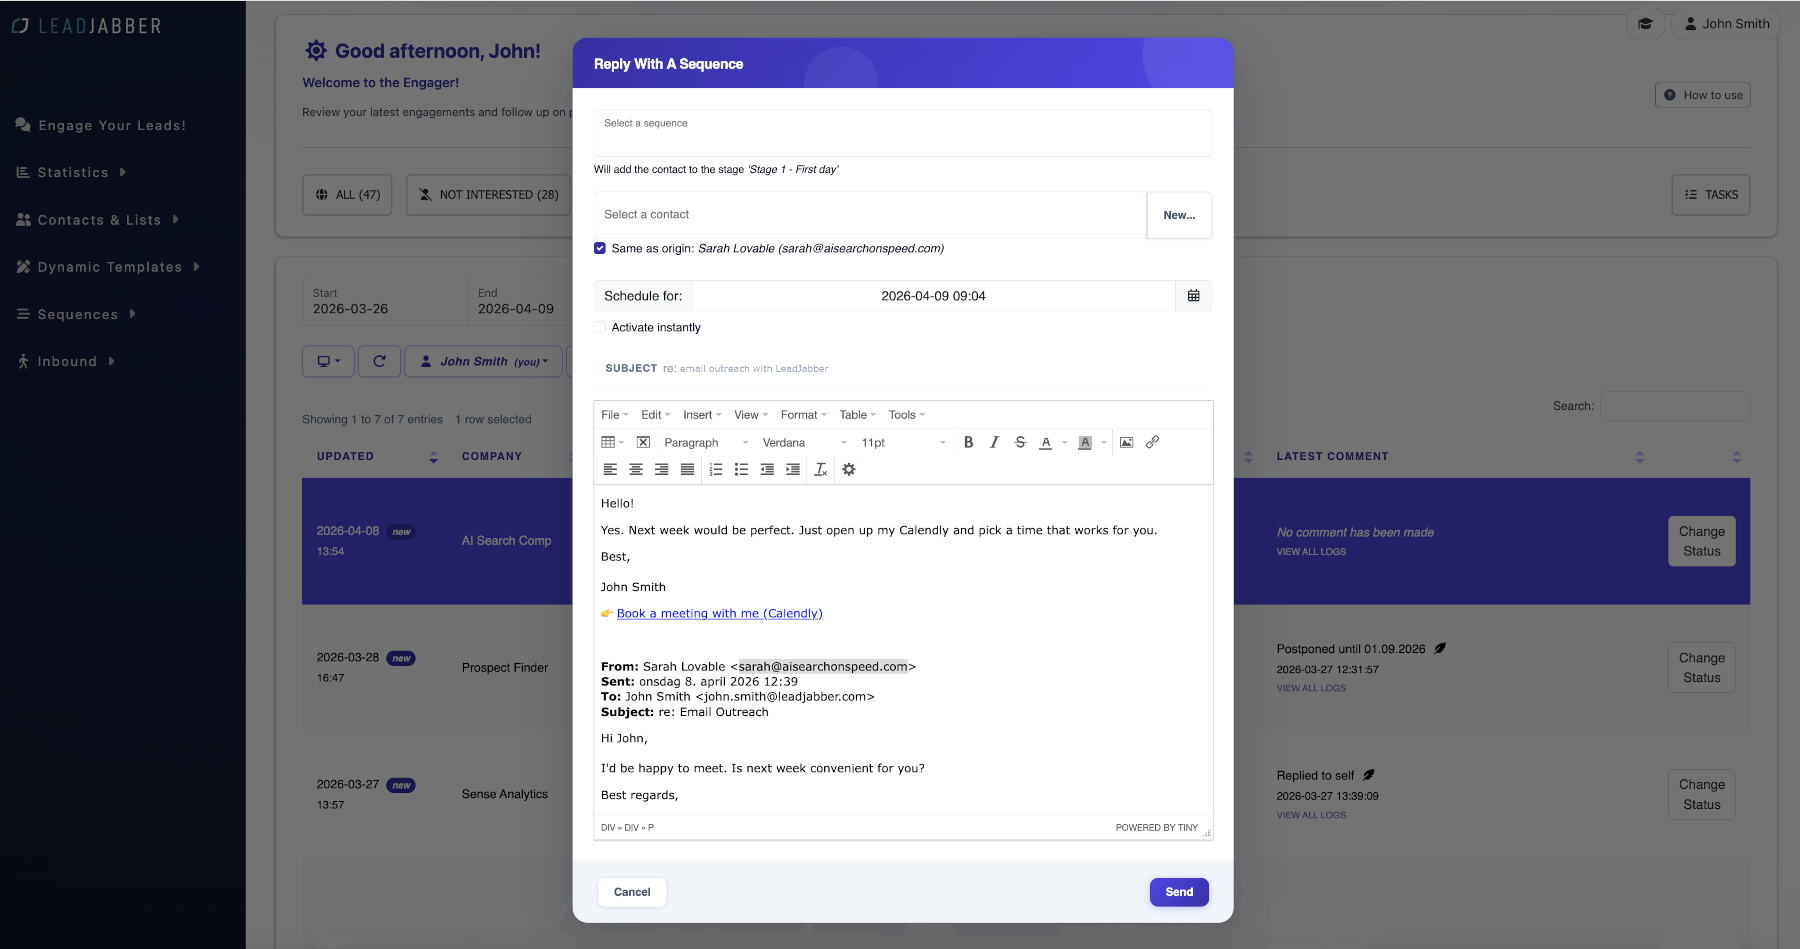Image resolution: width=1800 pixels, height=949 pixels.
Task: Expand Contacts & Lists sidebar menu
Action: point(98,220)
